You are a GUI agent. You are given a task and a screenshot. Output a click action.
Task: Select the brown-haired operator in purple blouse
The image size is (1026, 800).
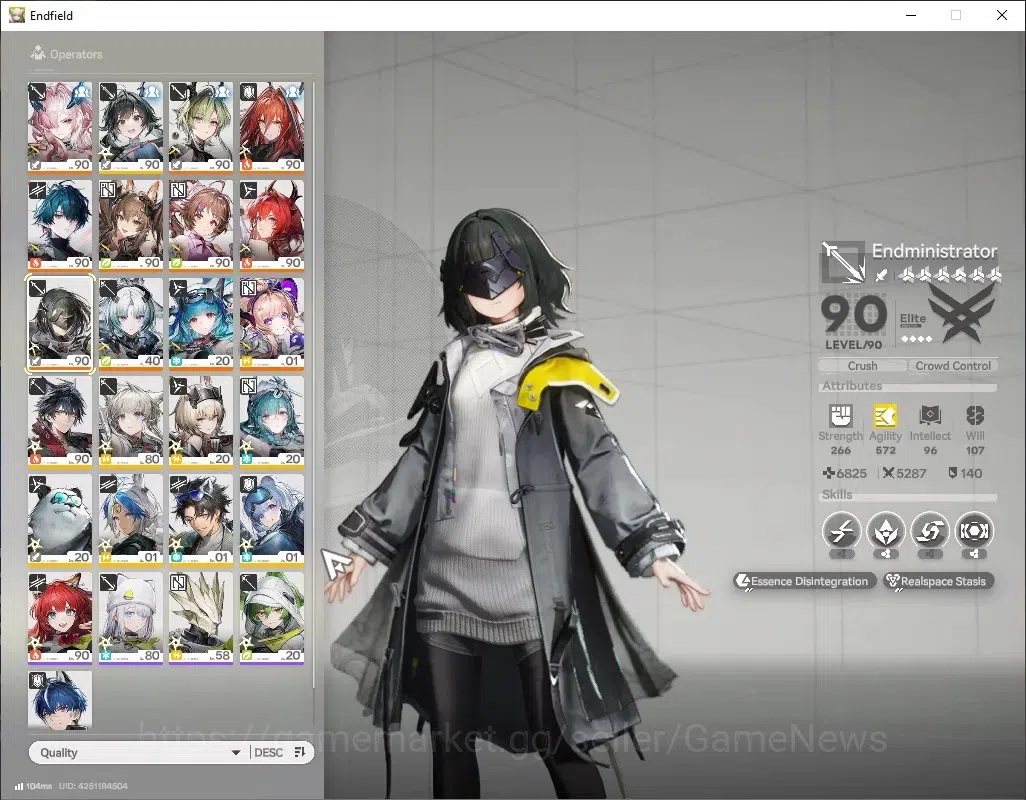201,225
